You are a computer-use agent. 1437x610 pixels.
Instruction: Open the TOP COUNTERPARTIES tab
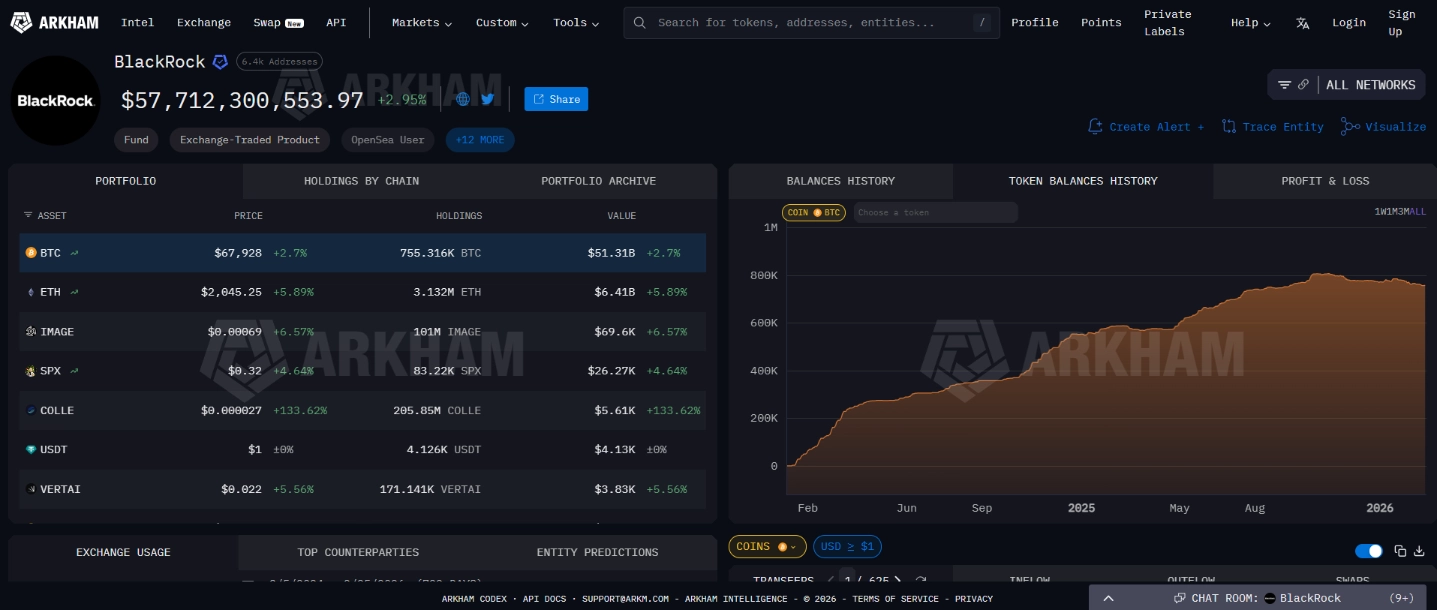coord(358,552)
